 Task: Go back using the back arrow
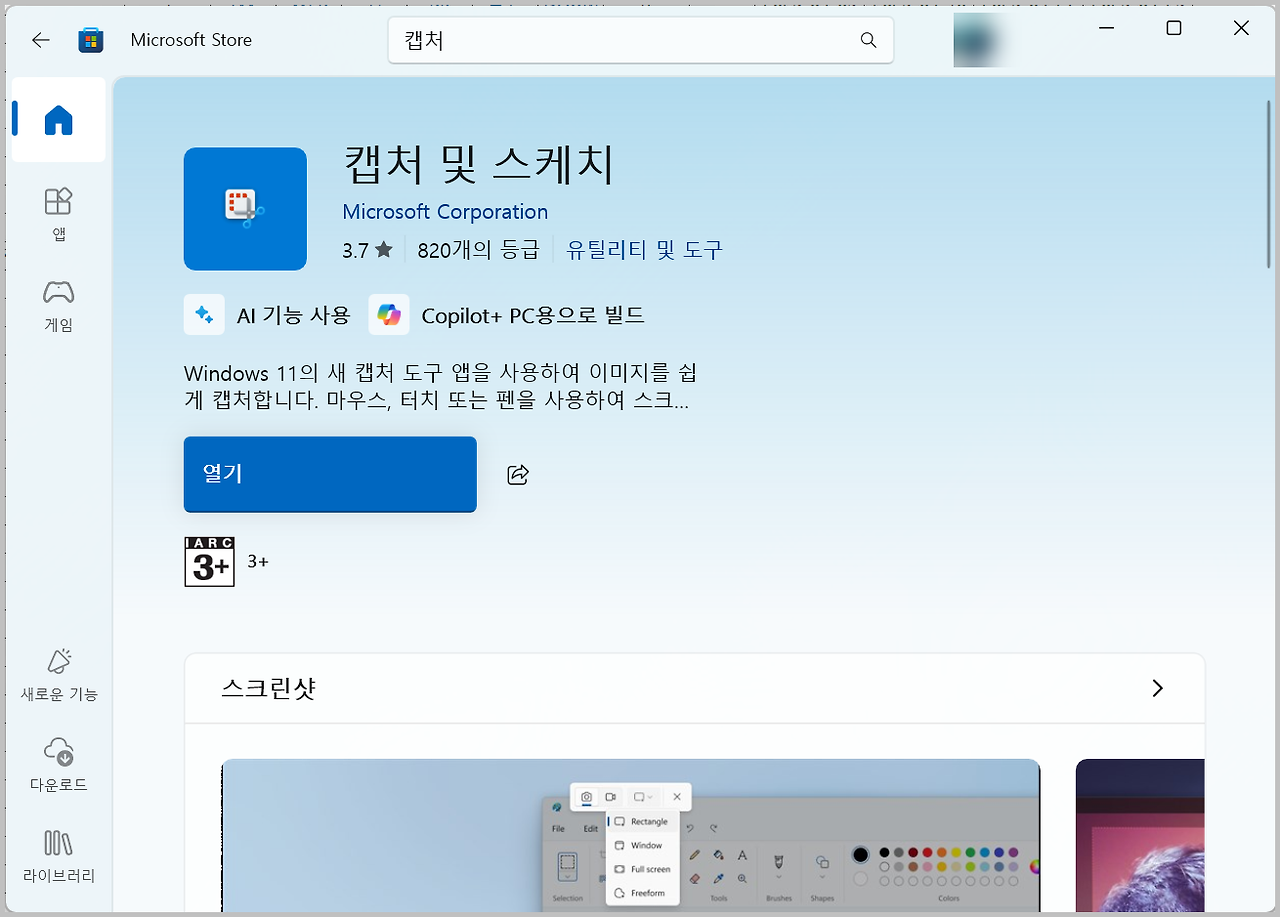40,40
